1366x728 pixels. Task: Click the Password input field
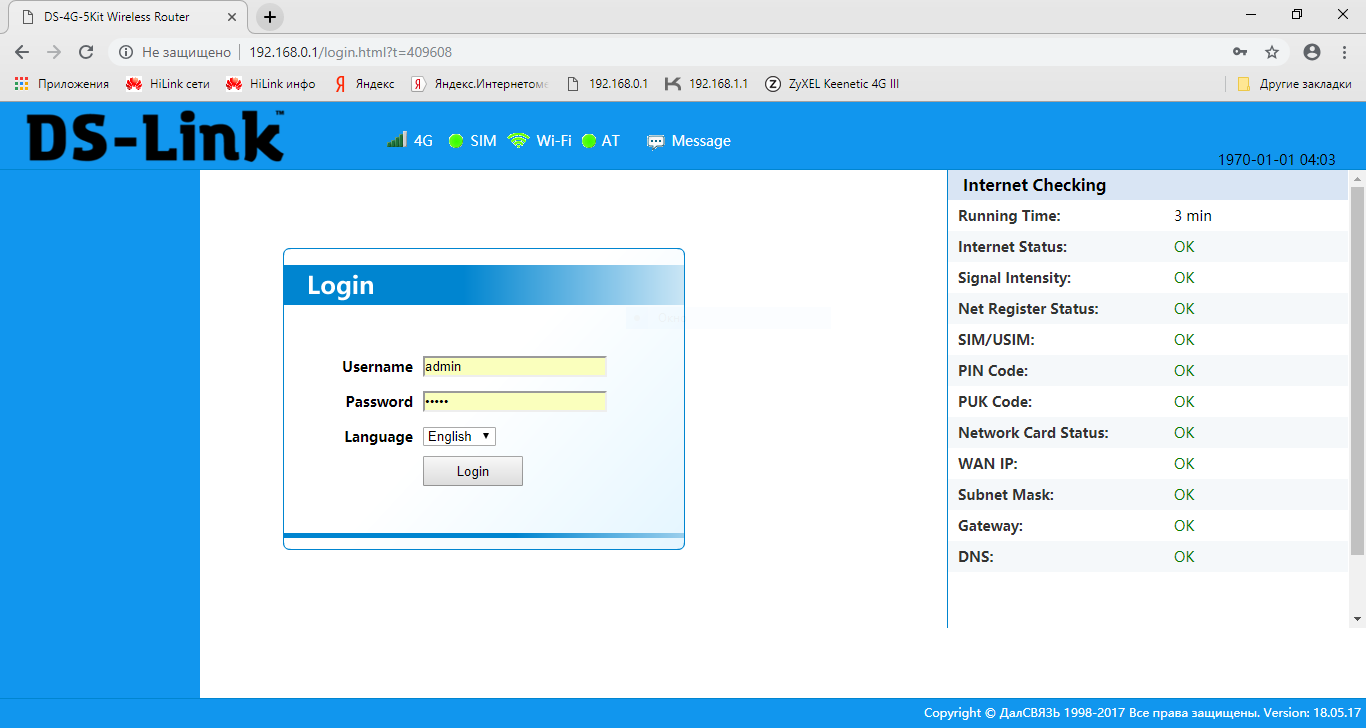click(x=515, y=401)
